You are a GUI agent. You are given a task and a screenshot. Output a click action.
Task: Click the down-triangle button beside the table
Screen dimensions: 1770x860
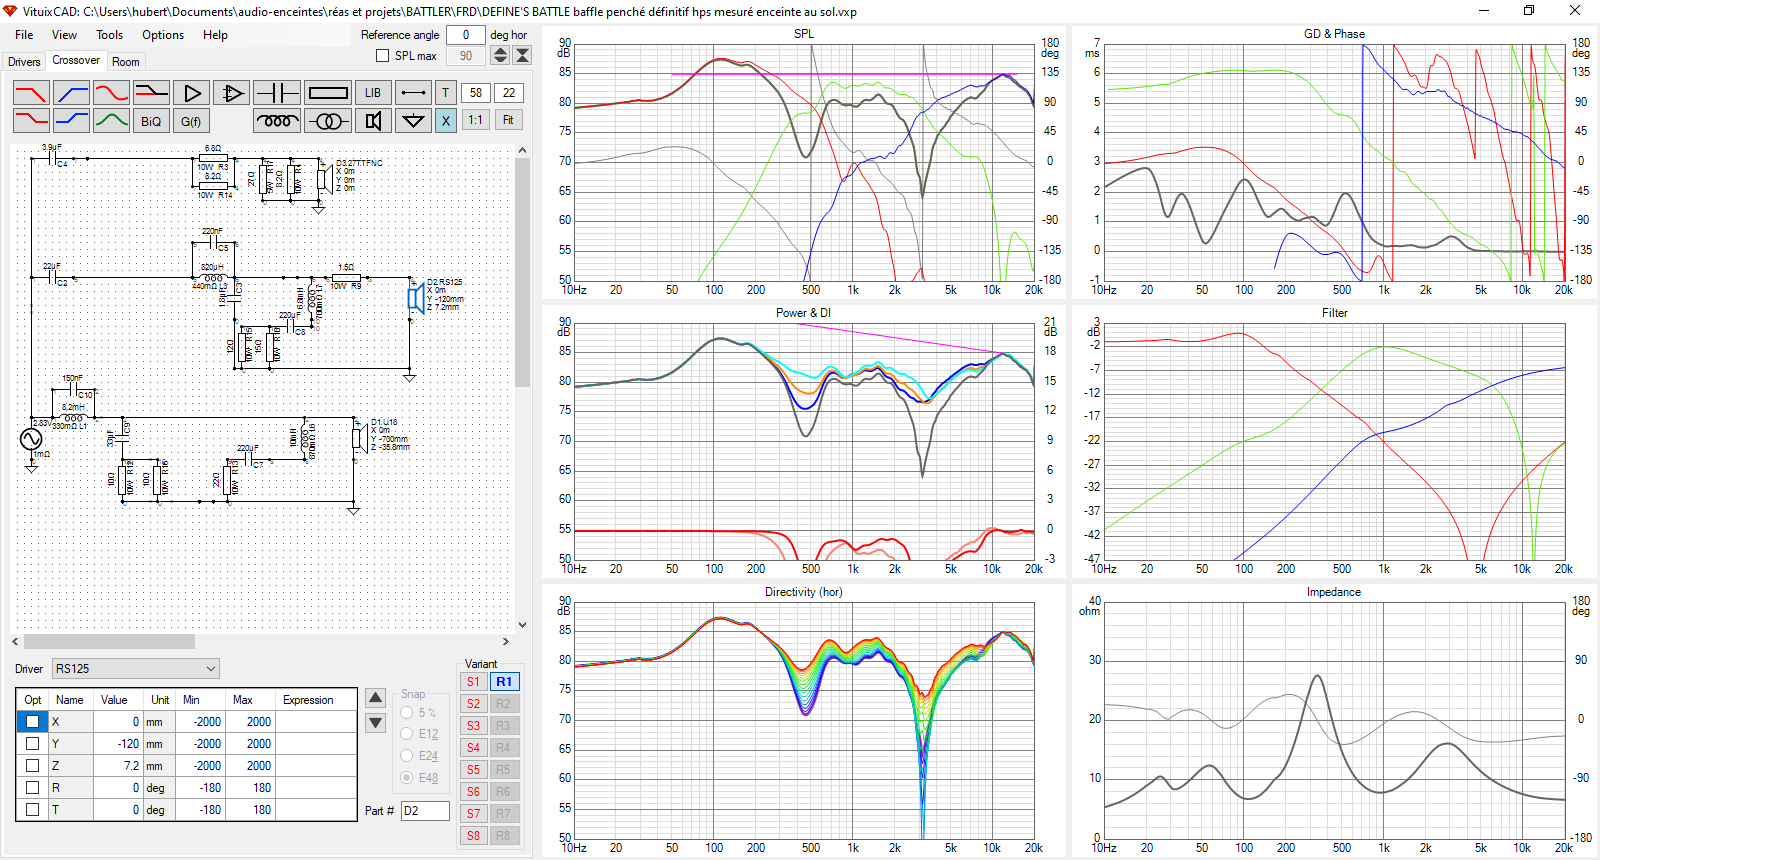click(376, 723)
